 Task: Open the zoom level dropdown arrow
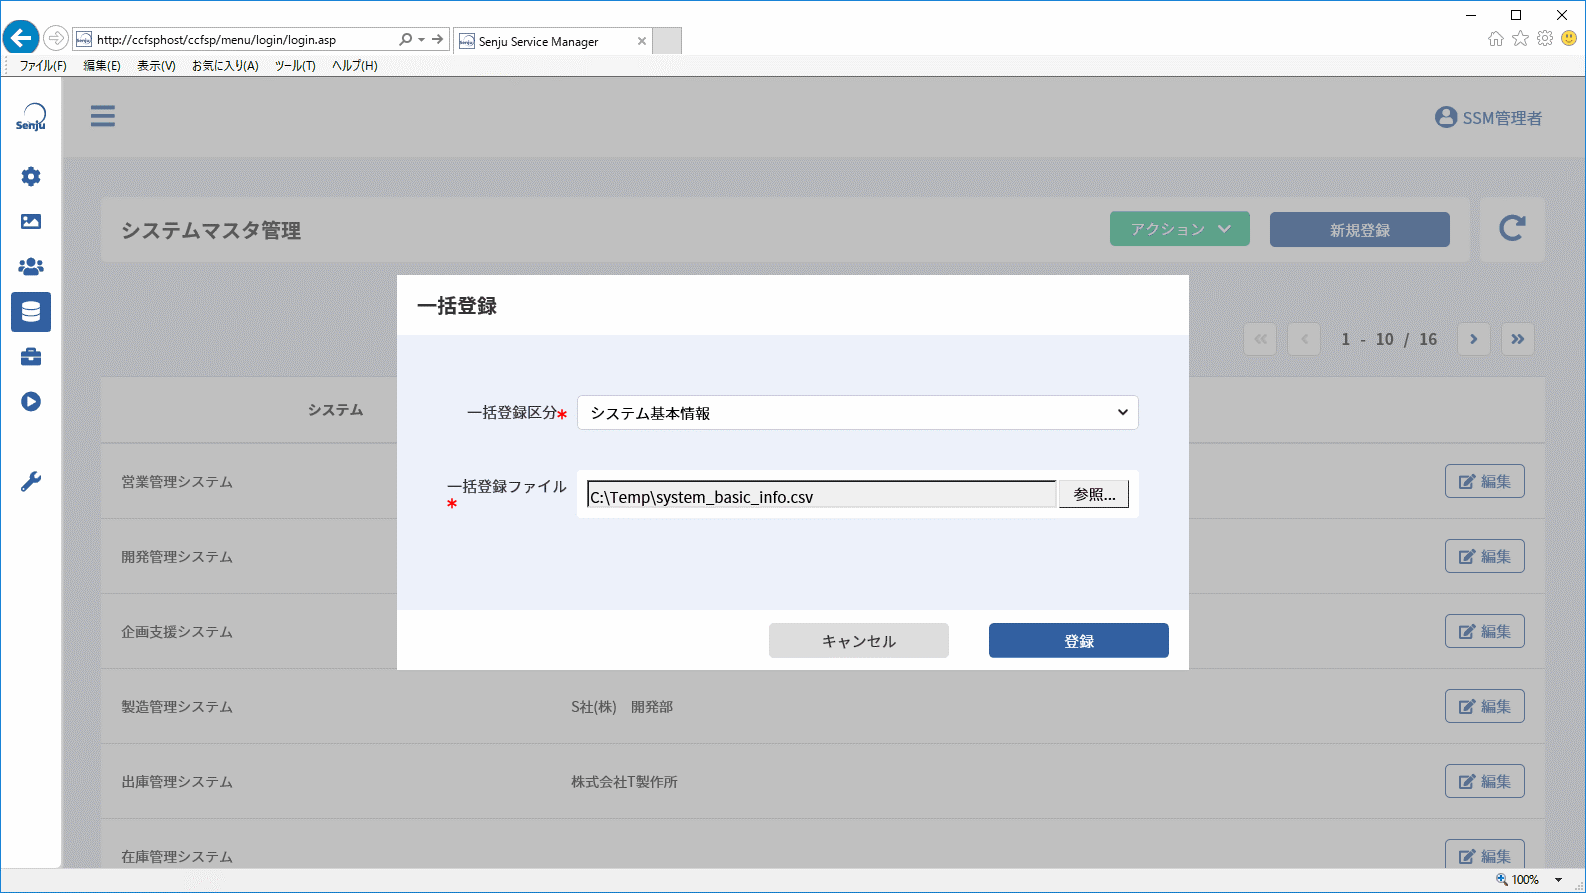click(x=1558, y=880)
